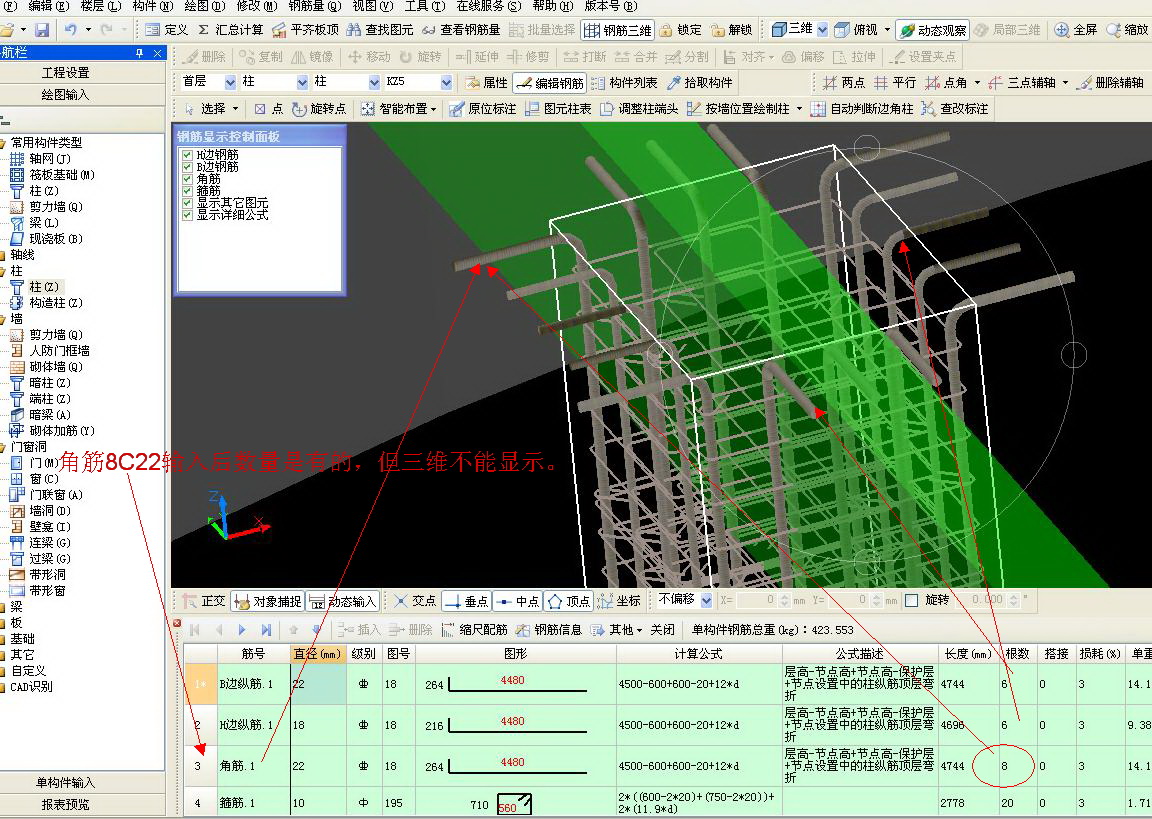The height and width of the screenshot is (819, 1152).
Task: Open 查看钢筋量 rebar quantity viewer
Action: pyautogui.click(x=461, y=30)
